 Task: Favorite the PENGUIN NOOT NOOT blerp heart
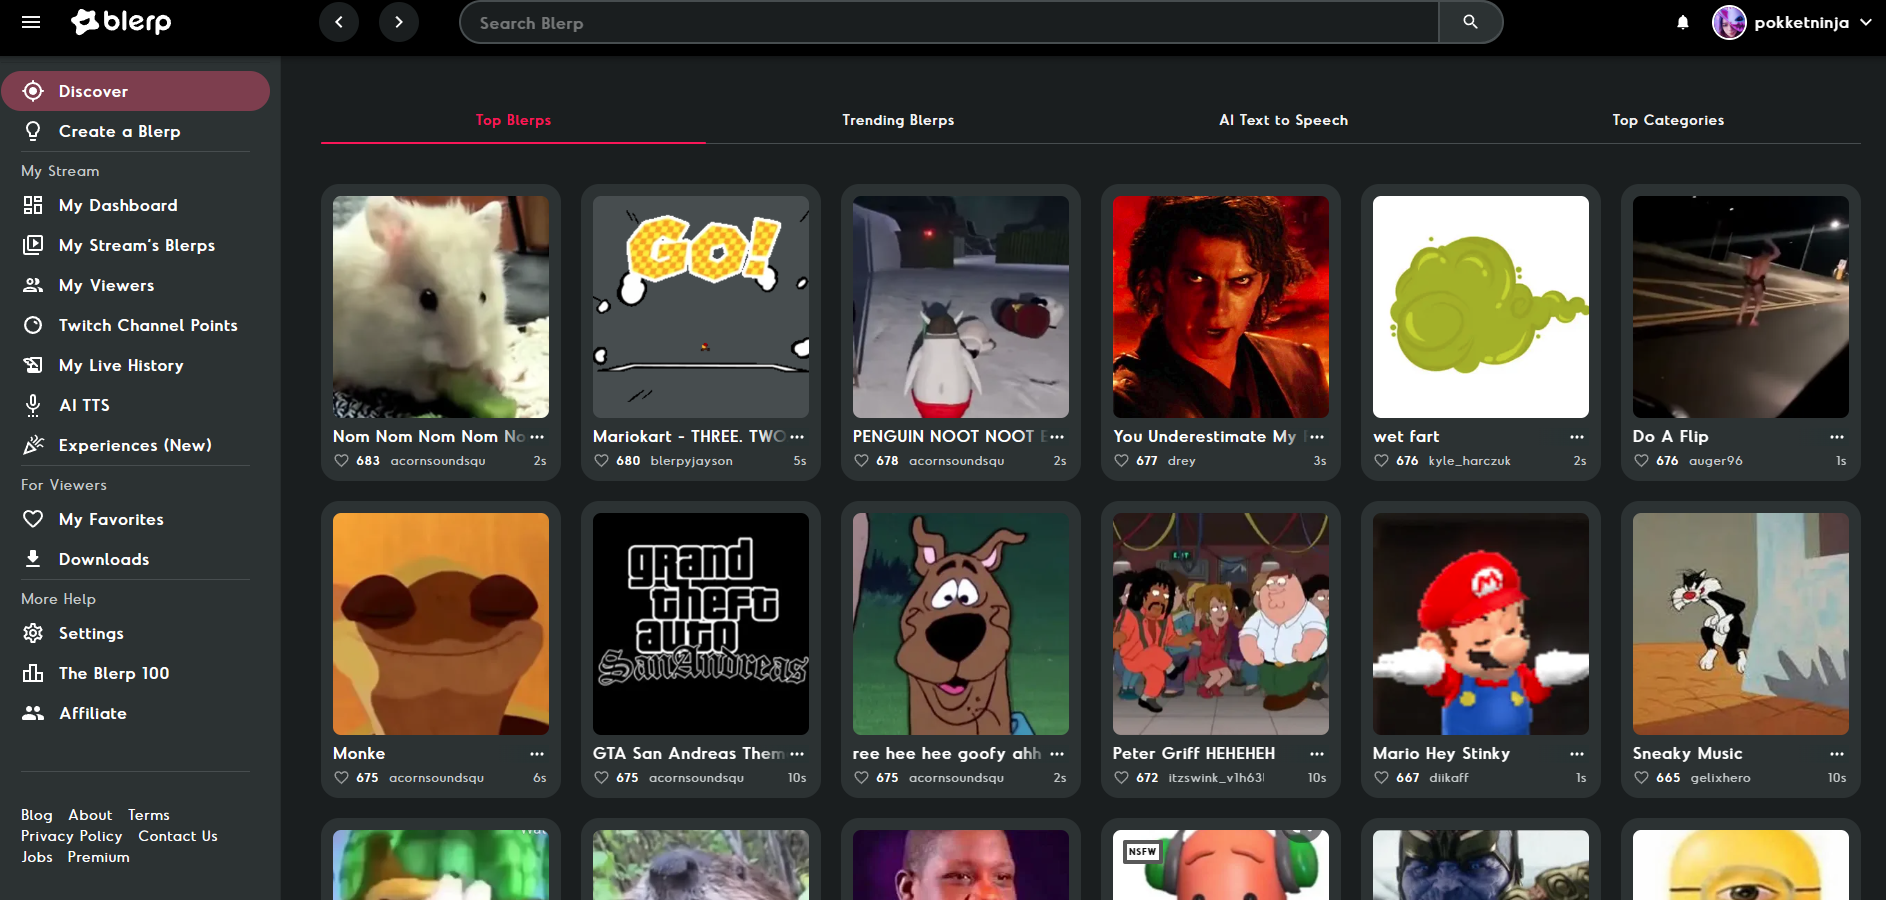tap(862, 461)
